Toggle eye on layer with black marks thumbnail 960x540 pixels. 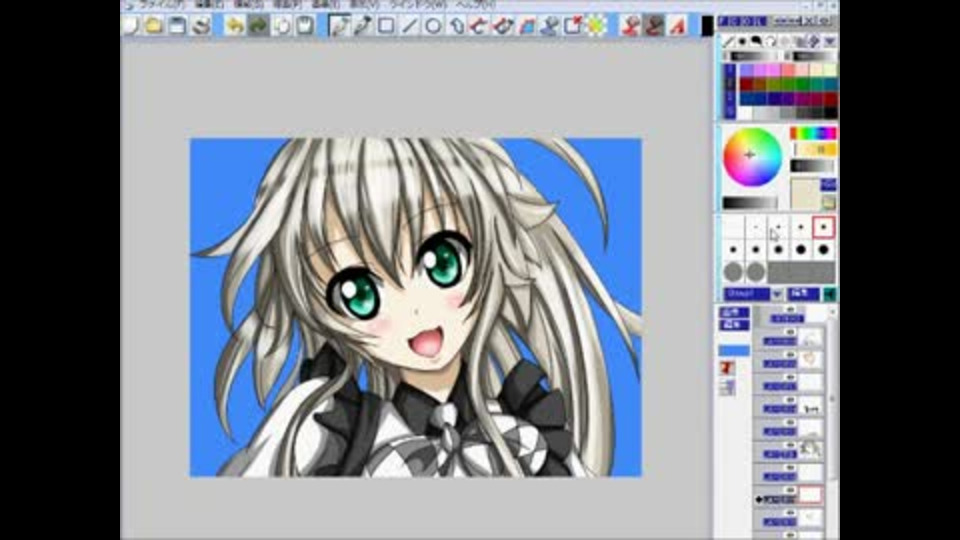[x=790, y=400]
